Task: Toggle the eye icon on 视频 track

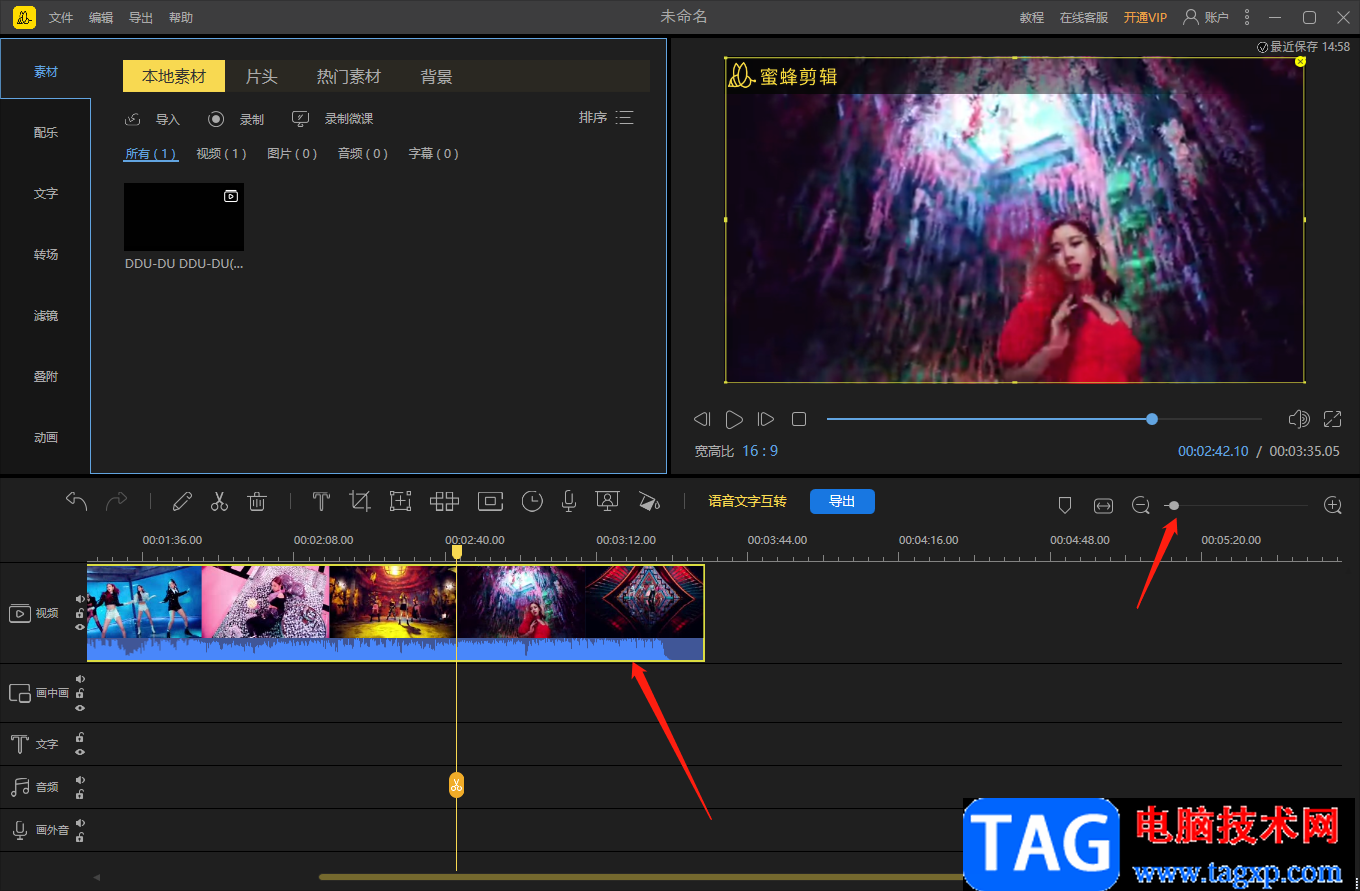Action: pos(80,627)
